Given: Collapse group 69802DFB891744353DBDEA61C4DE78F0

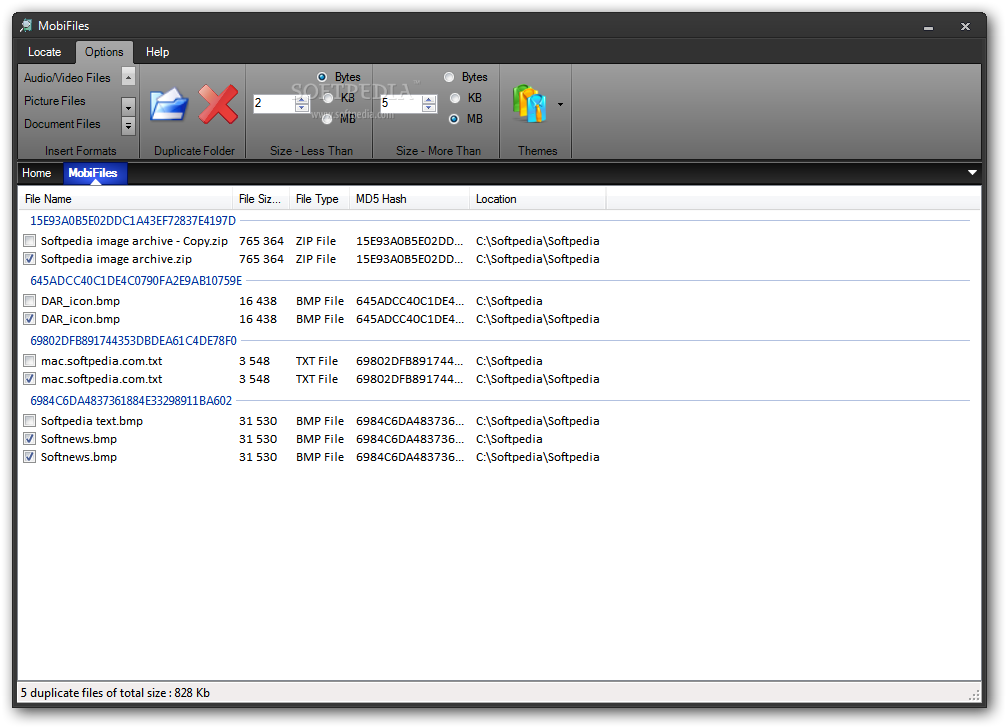Looking at the screenshot, I should tap(134, 341).
